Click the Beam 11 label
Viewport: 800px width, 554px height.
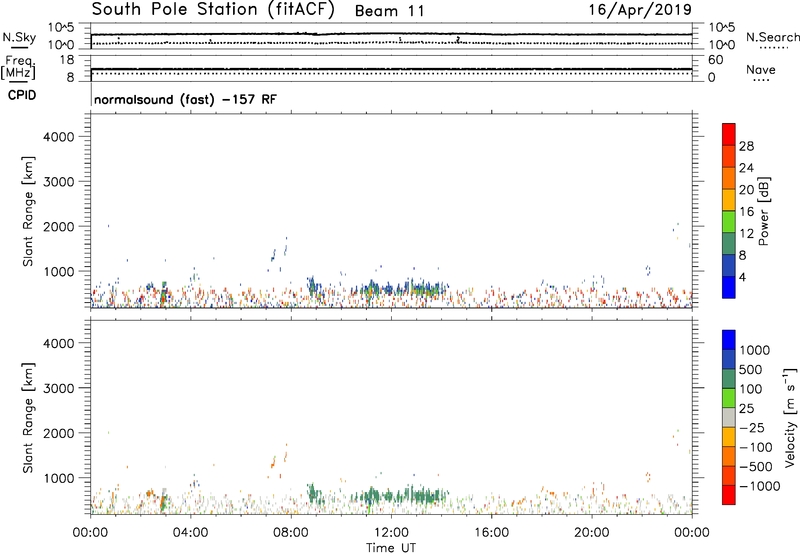click(x=389, y=11)
